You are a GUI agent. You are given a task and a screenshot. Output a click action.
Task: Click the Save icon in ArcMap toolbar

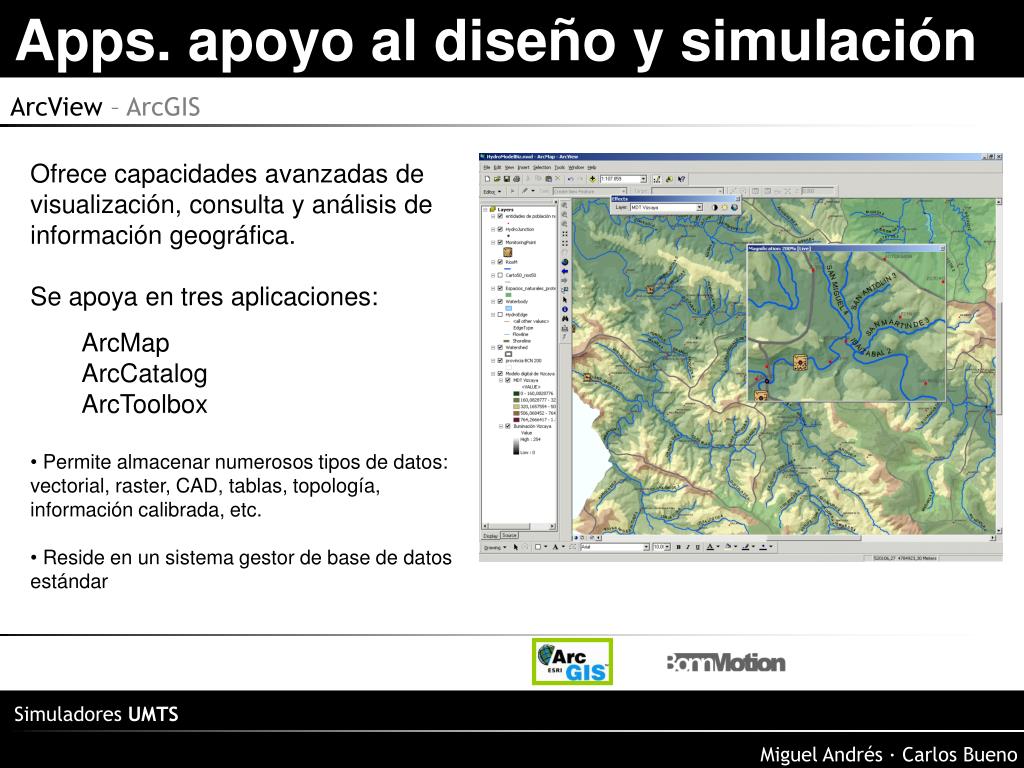click(x=507, y=179)
